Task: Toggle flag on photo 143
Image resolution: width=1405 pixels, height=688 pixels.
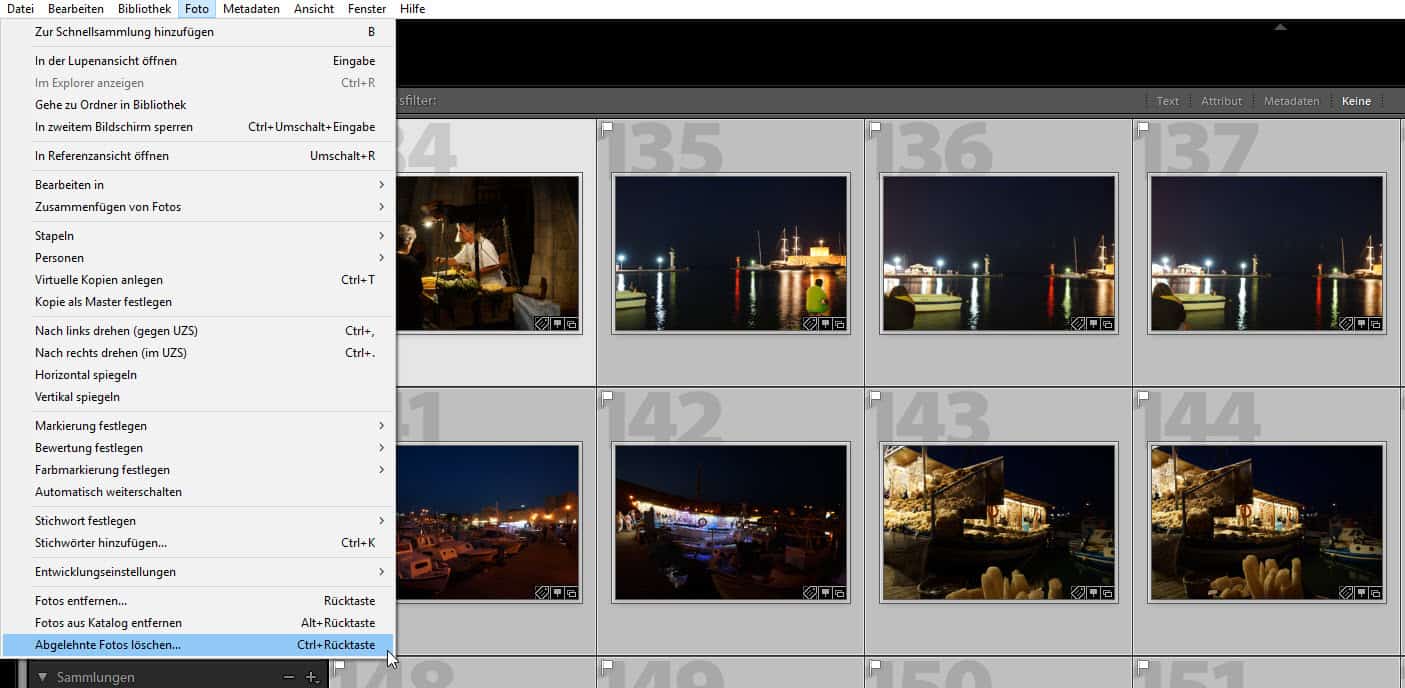Action: point(875,397)
